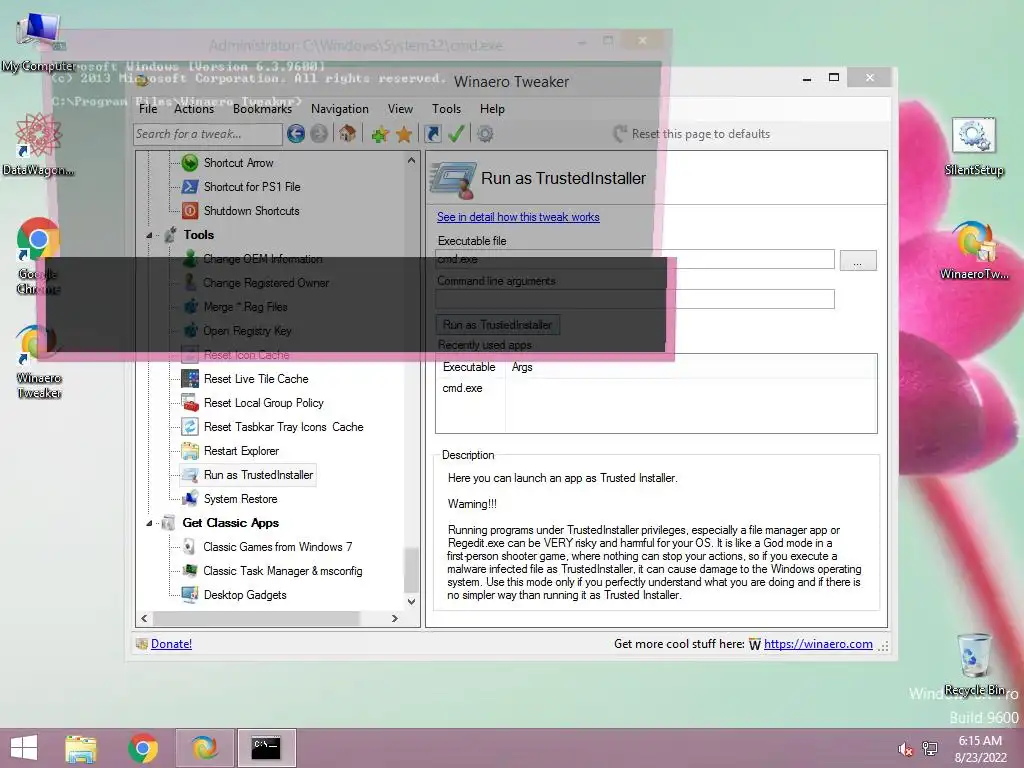This screenshot has height=768, width=1024.
Task: Click the System Restore icon
Action: (x=190, y=499)
